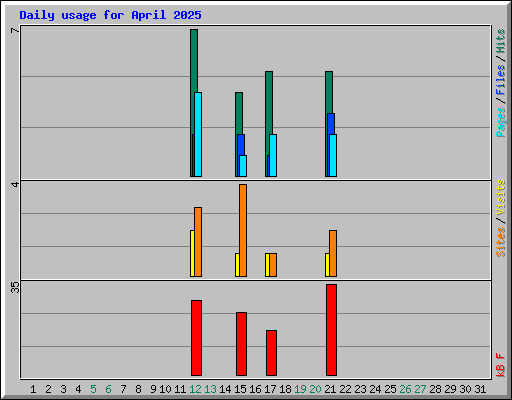
Task: Click the red KB bar for day 15
Action: (x=241, y=344)
